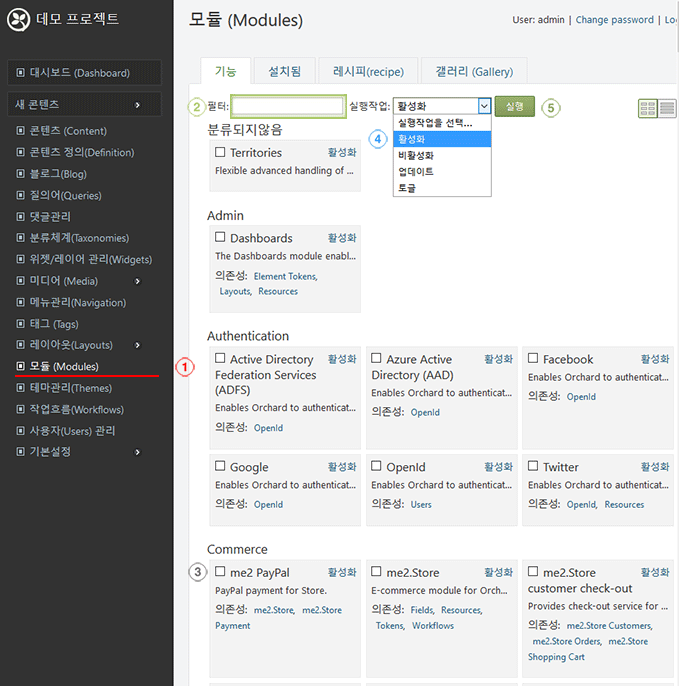
Task: Switch to list view icon
Action: 667,108
